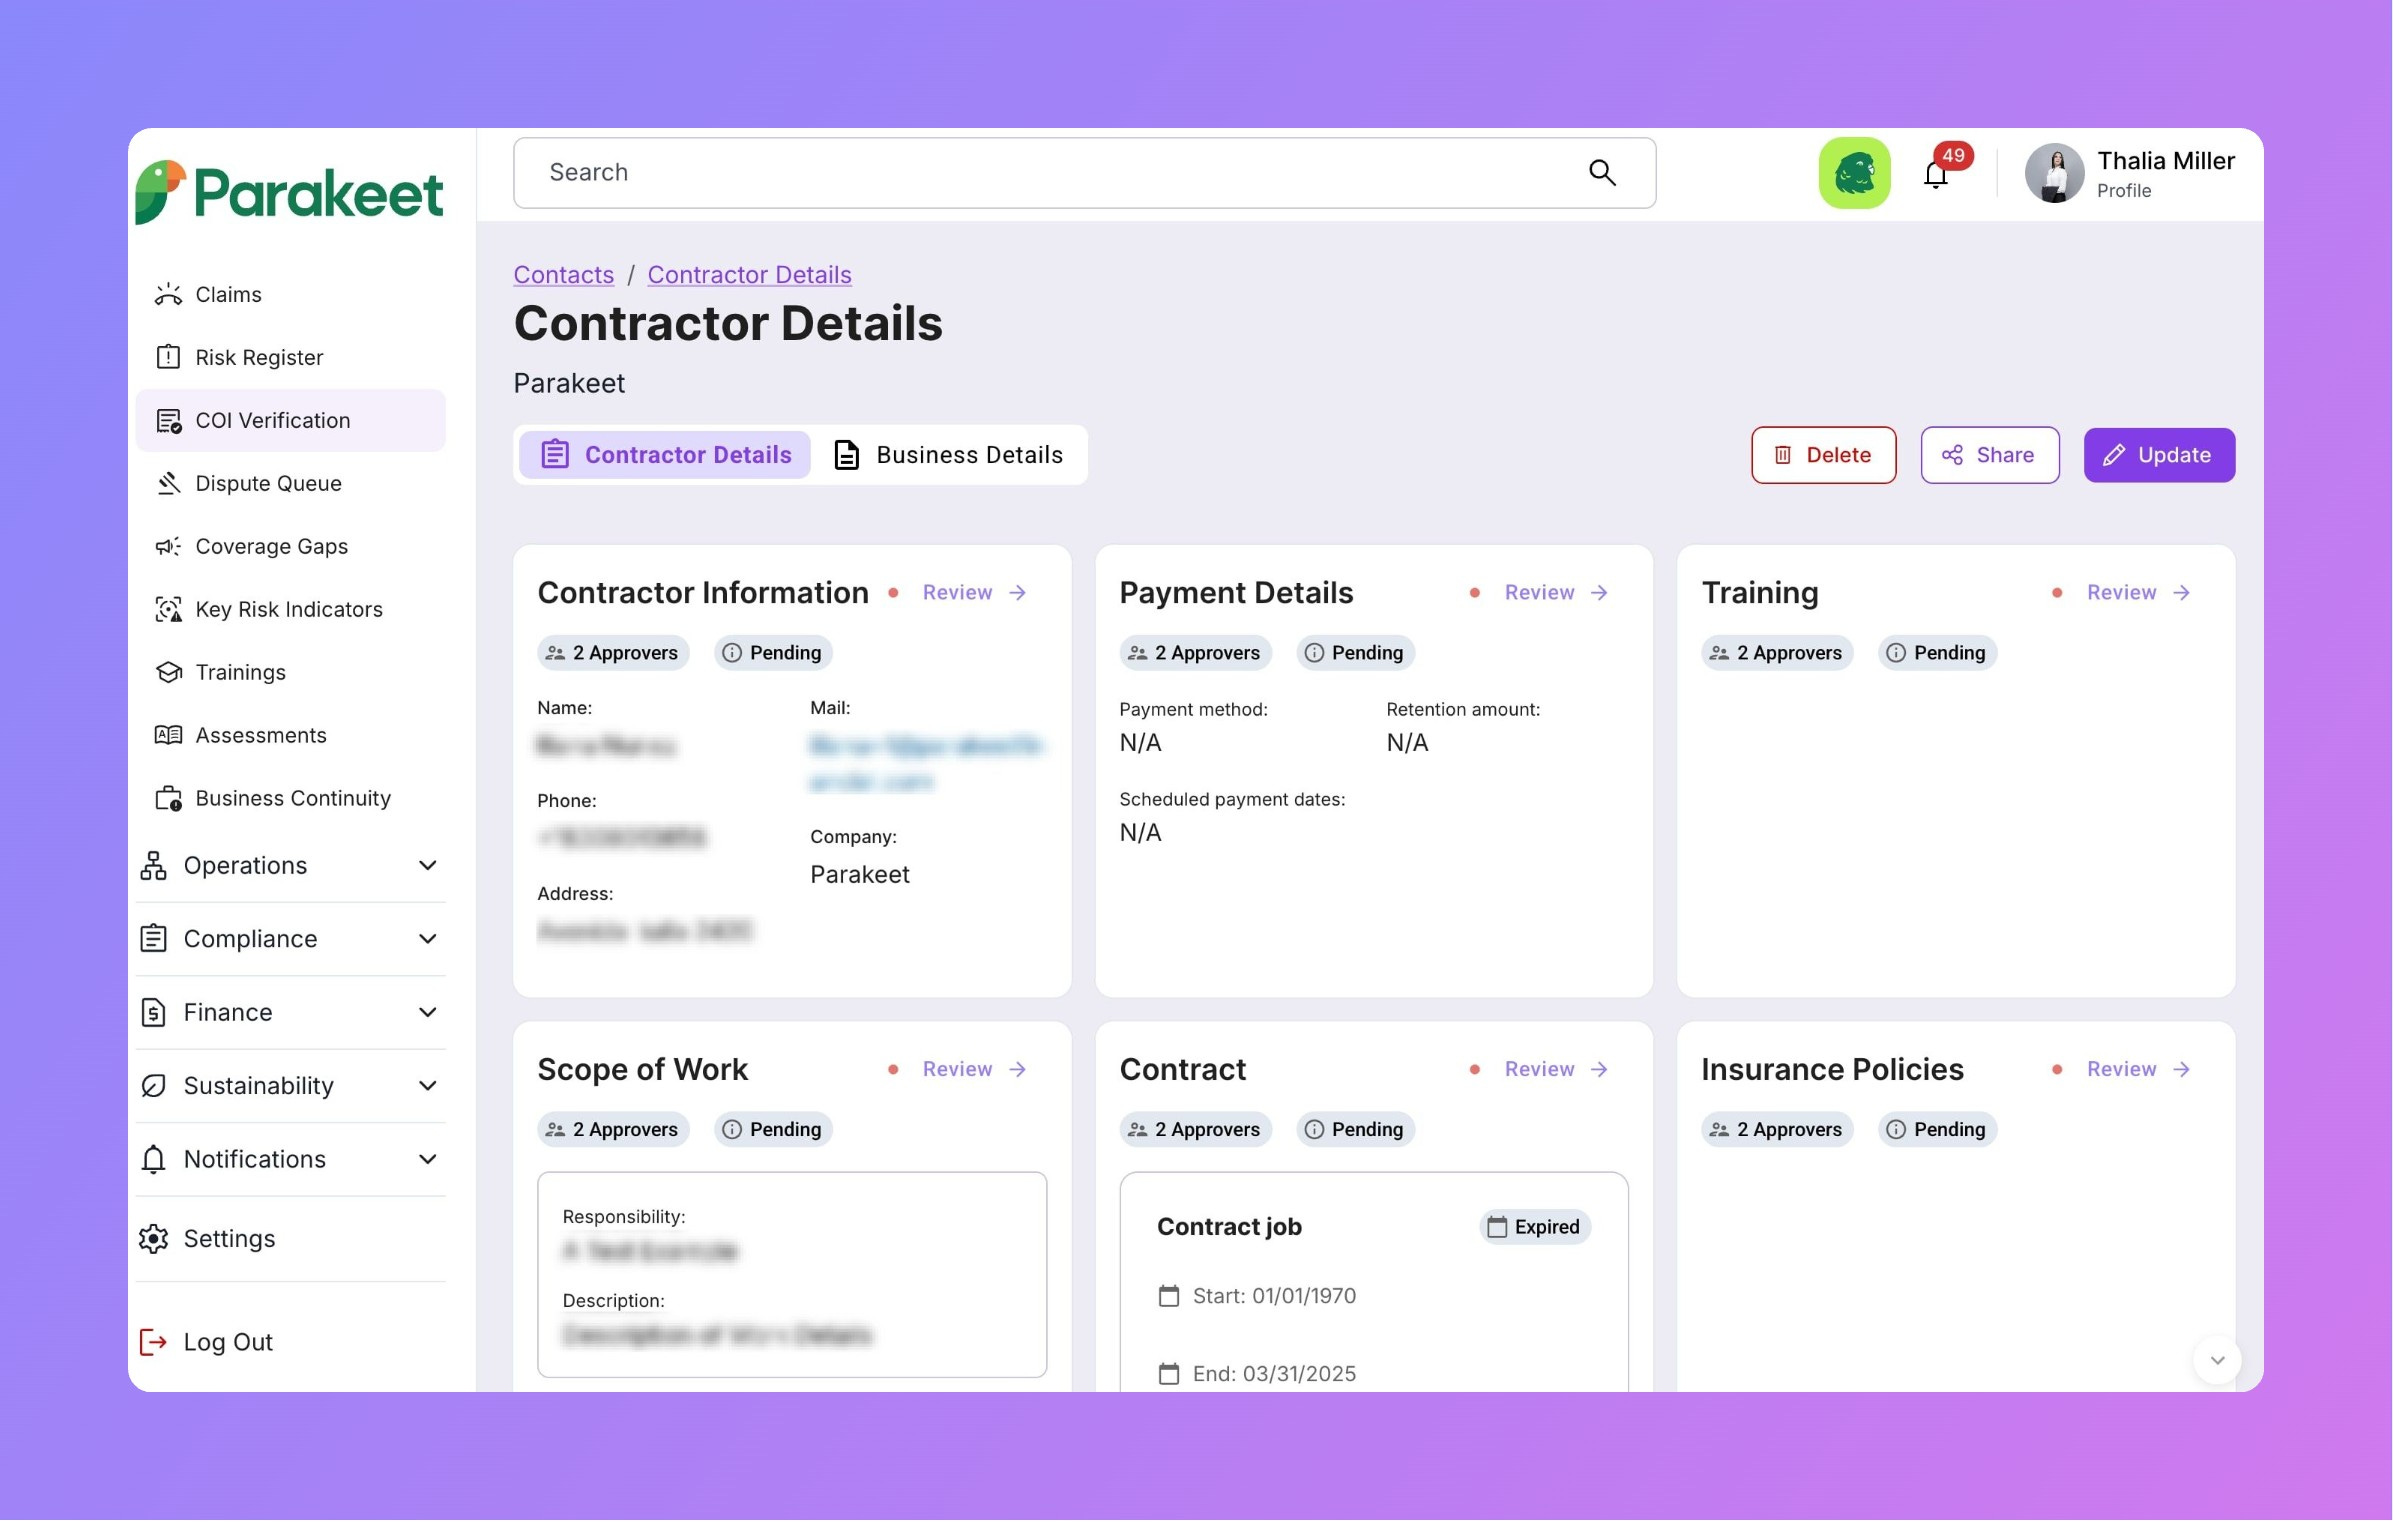The height and width of the screenshot is (1522, 2394).
Task: Expand the Finance section chevron
Action: tap(428, 1012)
